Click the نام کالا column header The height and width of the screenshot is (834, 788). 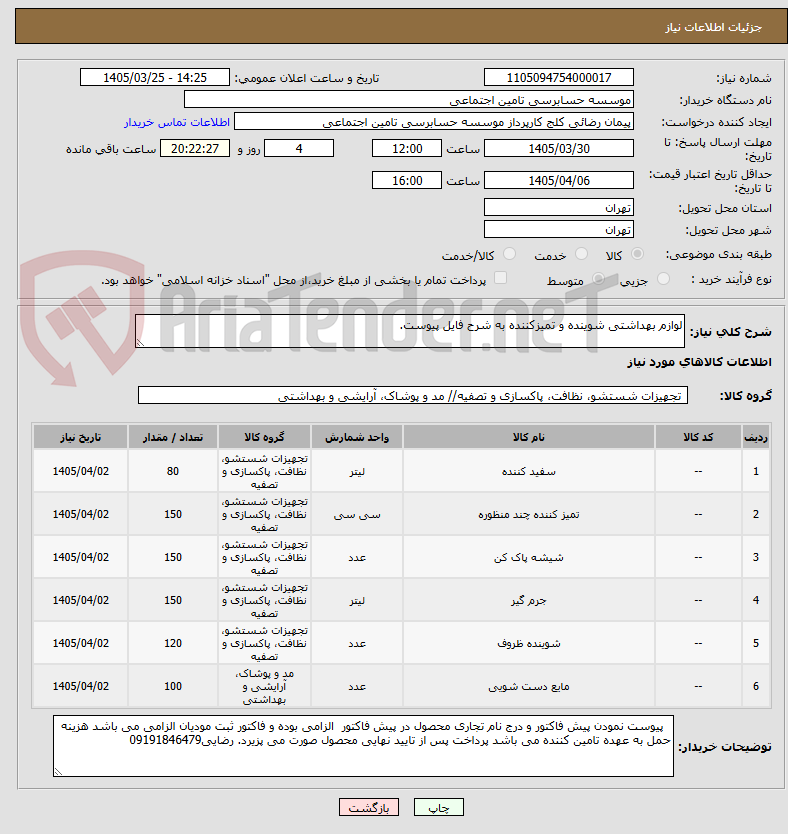[529, 437]
